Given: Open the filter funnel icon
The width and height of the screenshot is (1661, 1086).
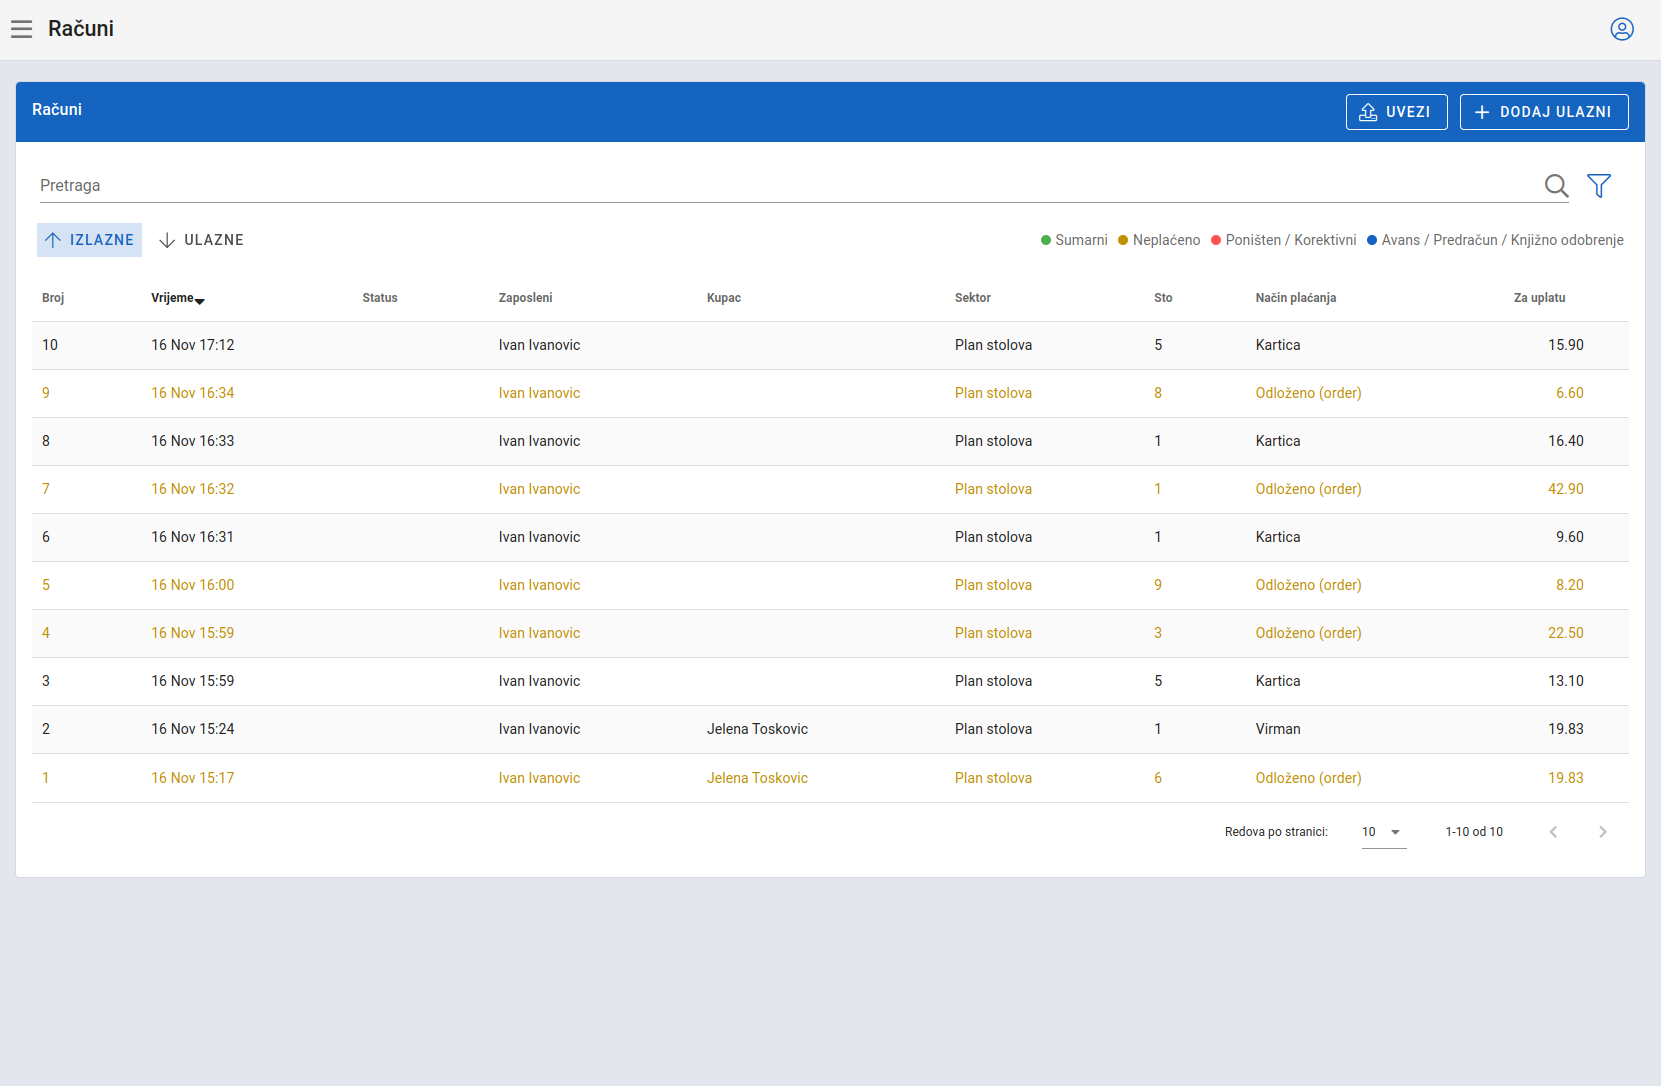Looking at the screenshot, I should click(x=1599, y=186).
